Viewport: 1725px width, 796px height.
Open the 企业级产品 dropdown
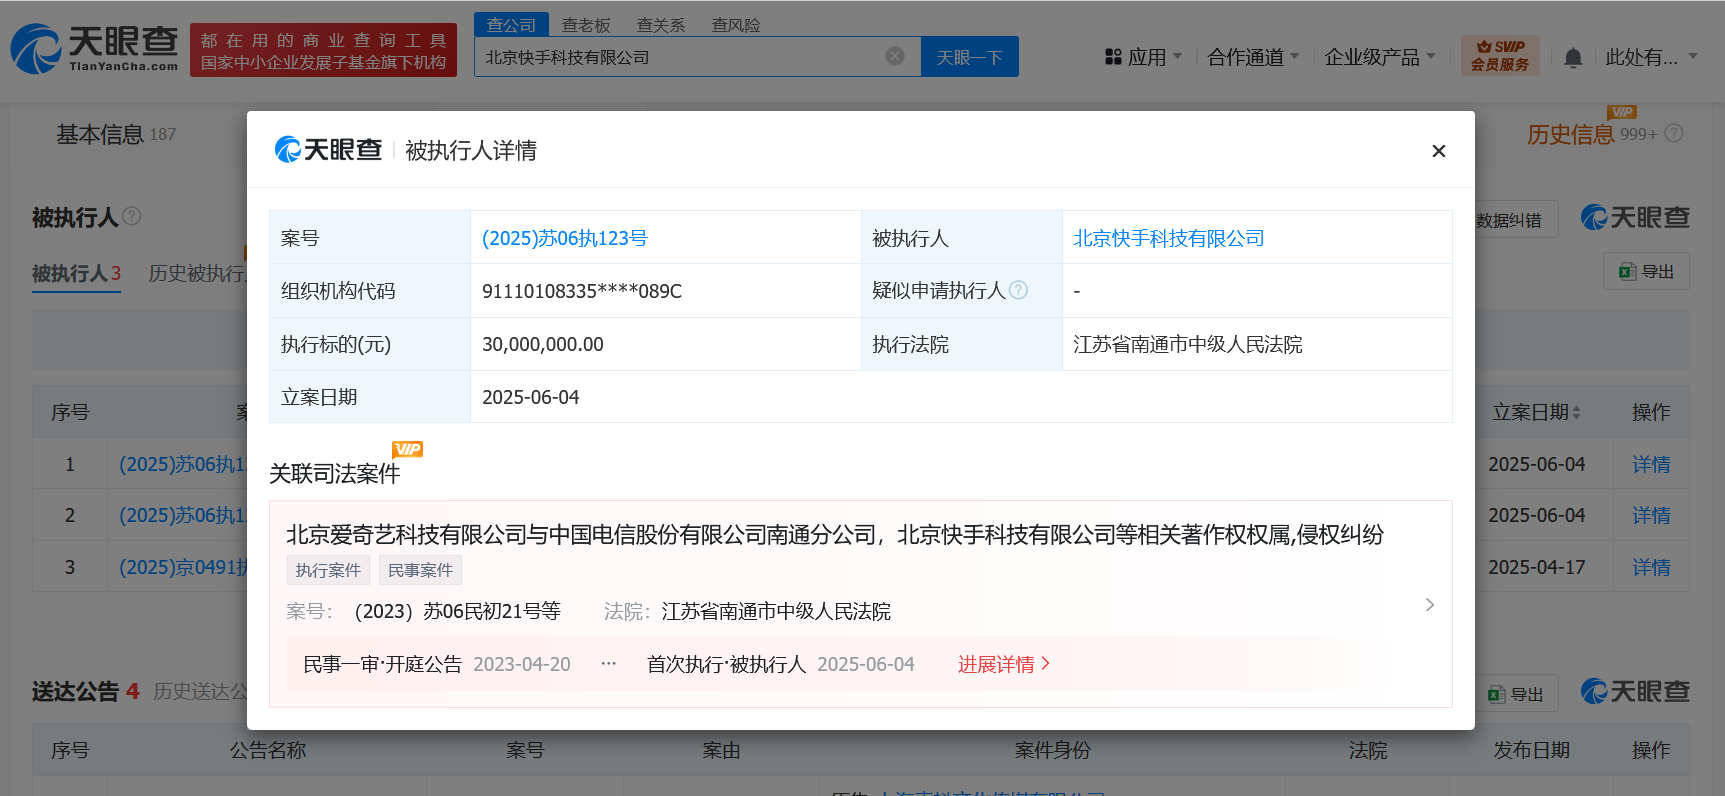point(1380,57)
